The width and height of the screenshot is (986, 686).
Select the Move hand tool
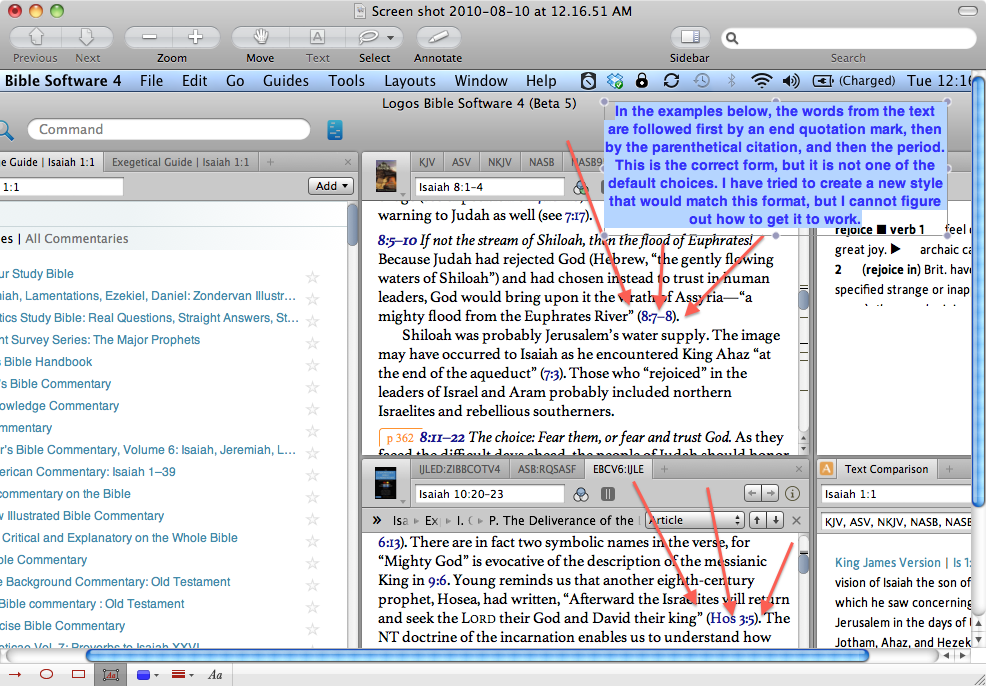tap(260, 38)
